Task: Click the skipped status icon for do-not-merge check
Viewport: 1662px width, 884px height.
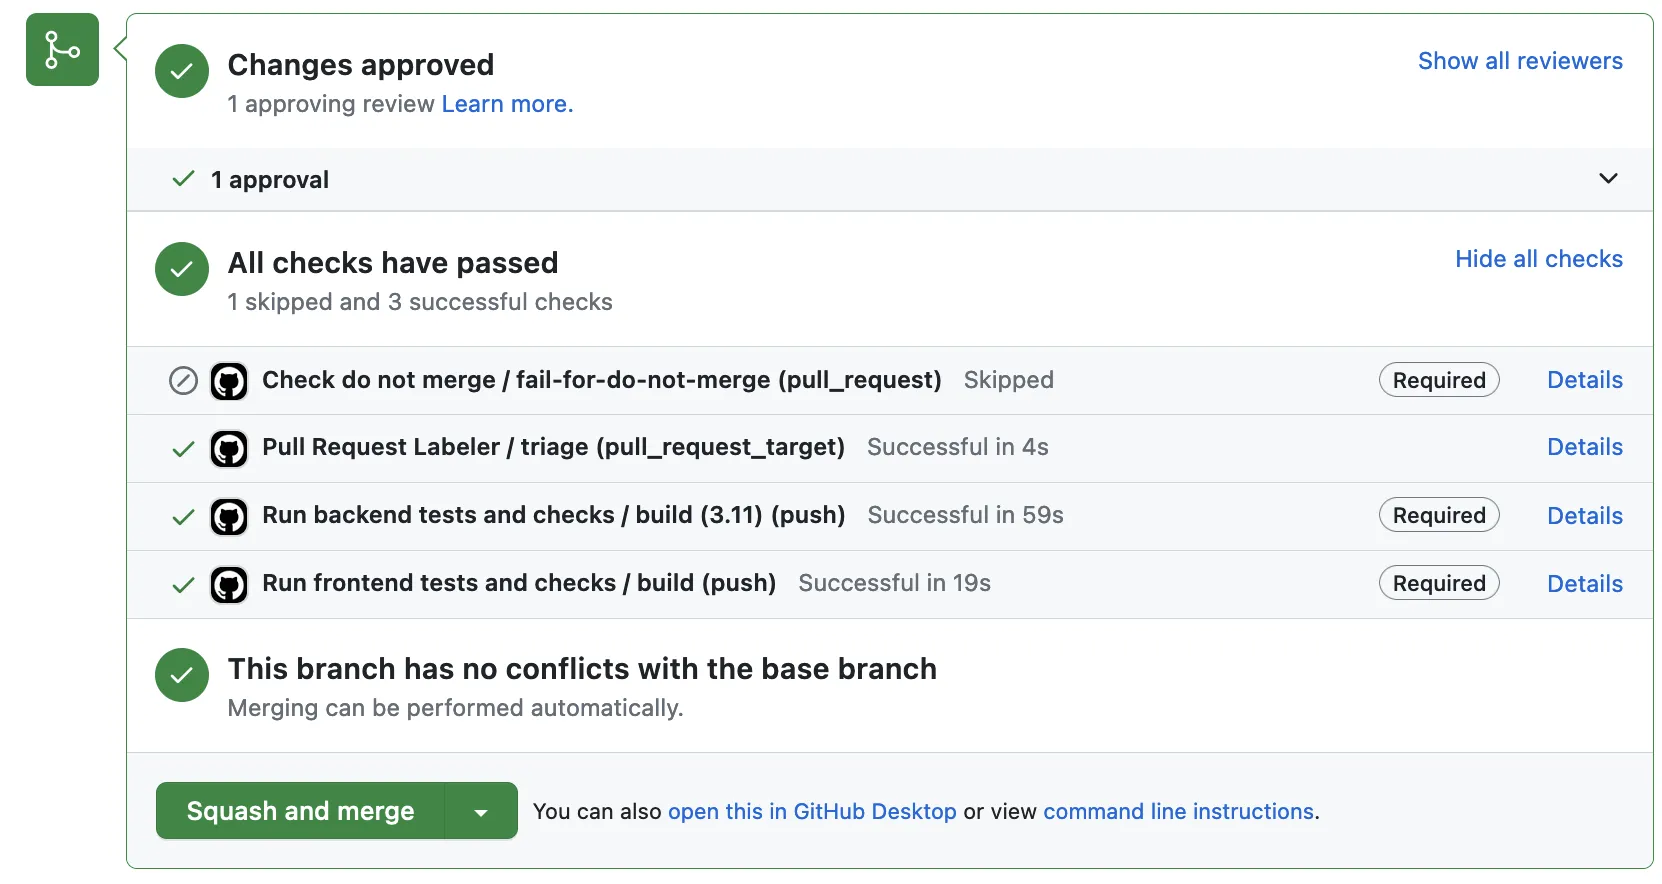Action: click(x=183, y=381)
